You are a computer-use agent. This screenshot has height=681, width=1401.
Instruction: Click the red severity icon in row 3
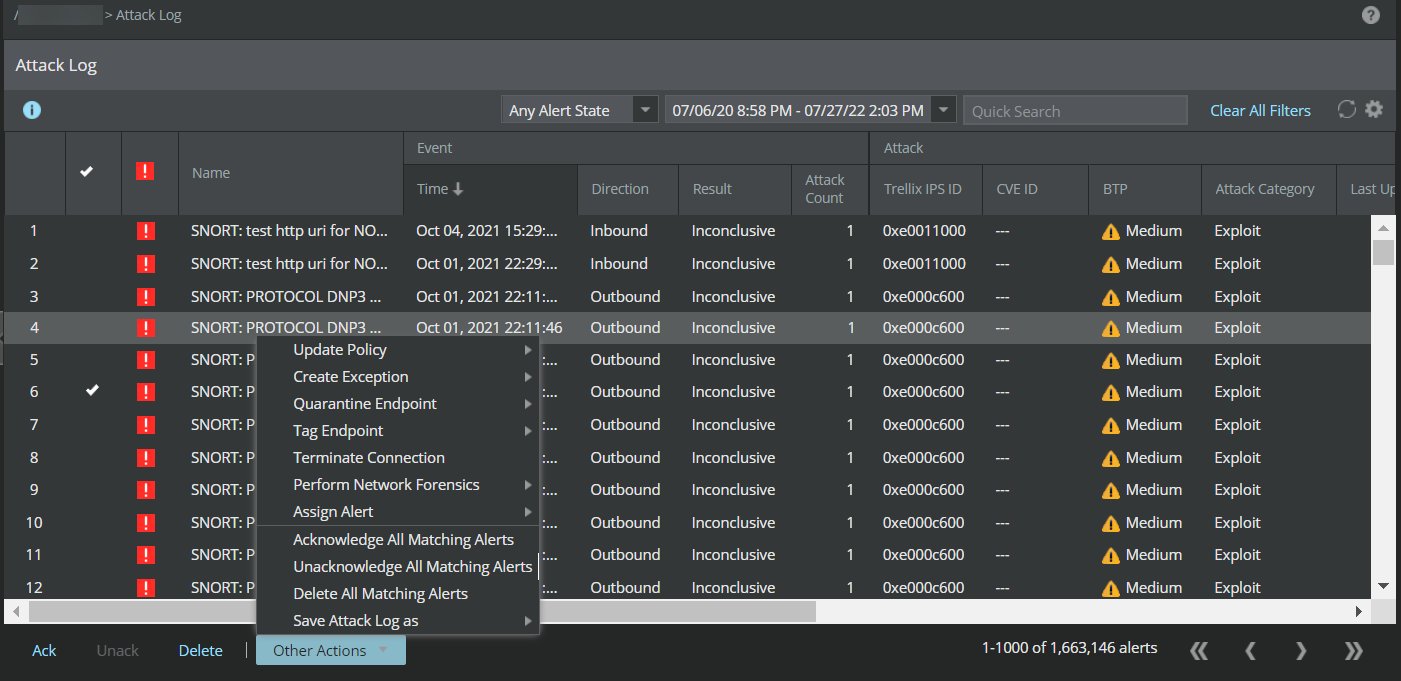coord(145,297)
